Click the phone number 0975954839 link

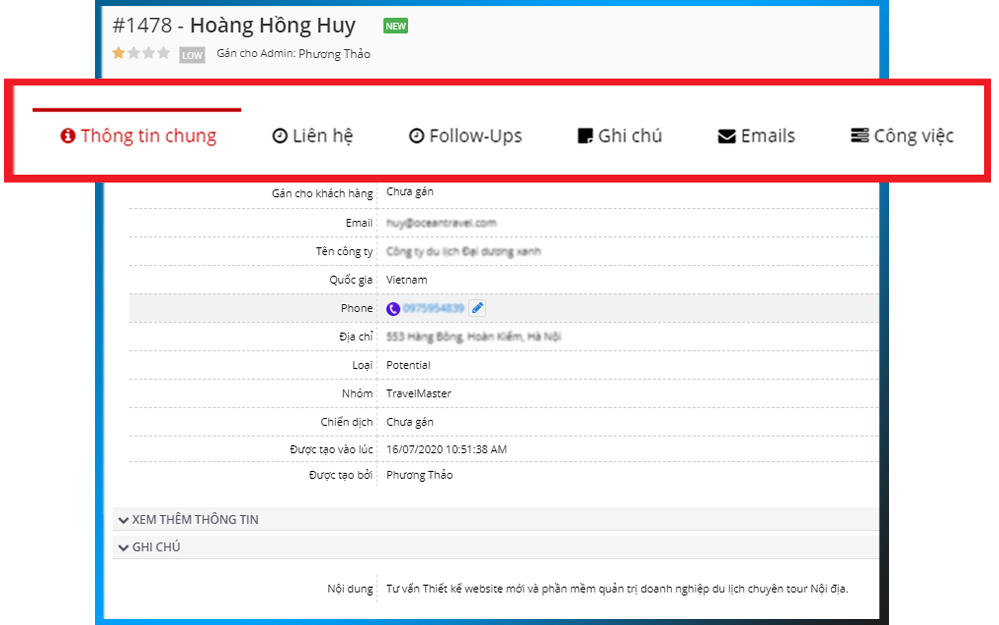coord(434,309)
